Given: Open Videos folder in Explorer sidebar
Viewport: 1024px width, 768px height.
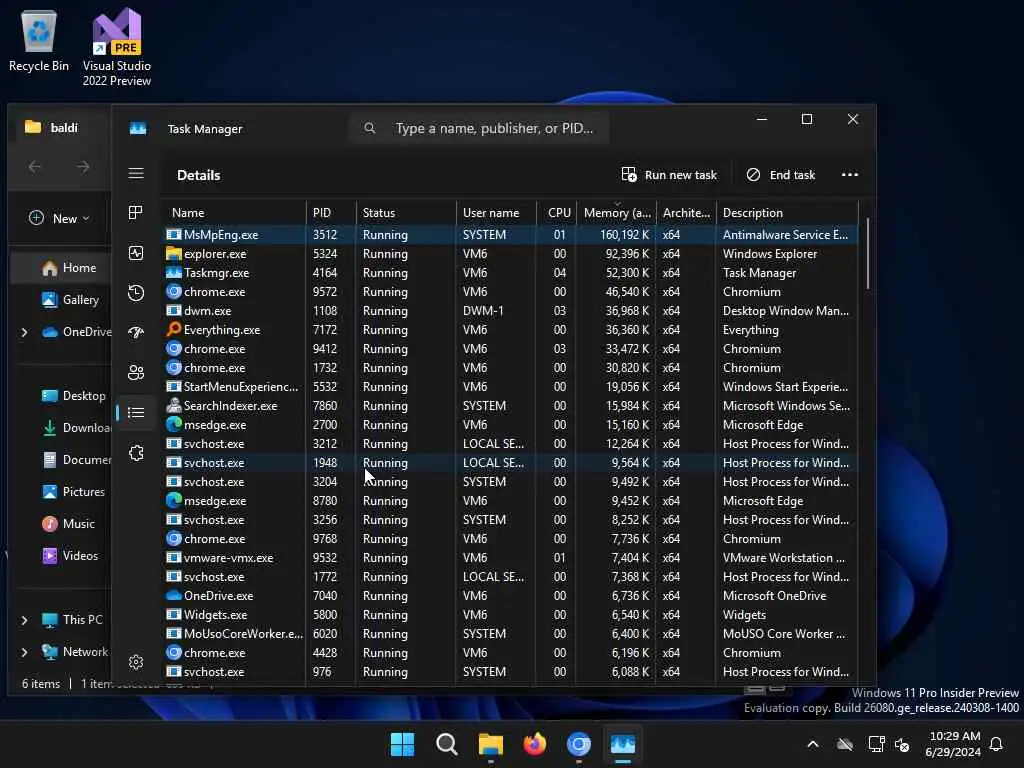Looking at the screenshot, I should pos(69,556).
